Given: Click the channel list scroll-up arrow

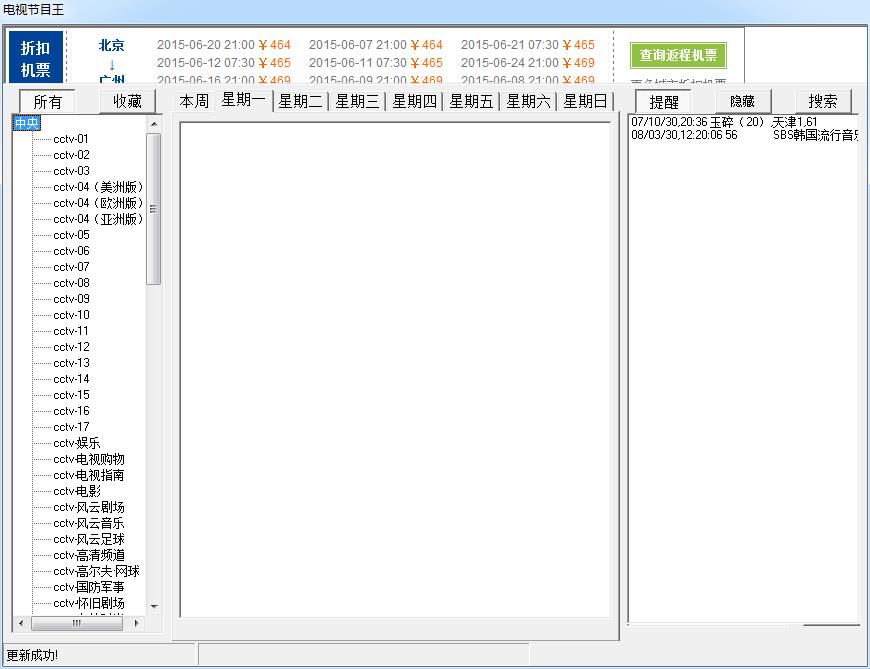Looking at the screenshot, I should point(154,124).
